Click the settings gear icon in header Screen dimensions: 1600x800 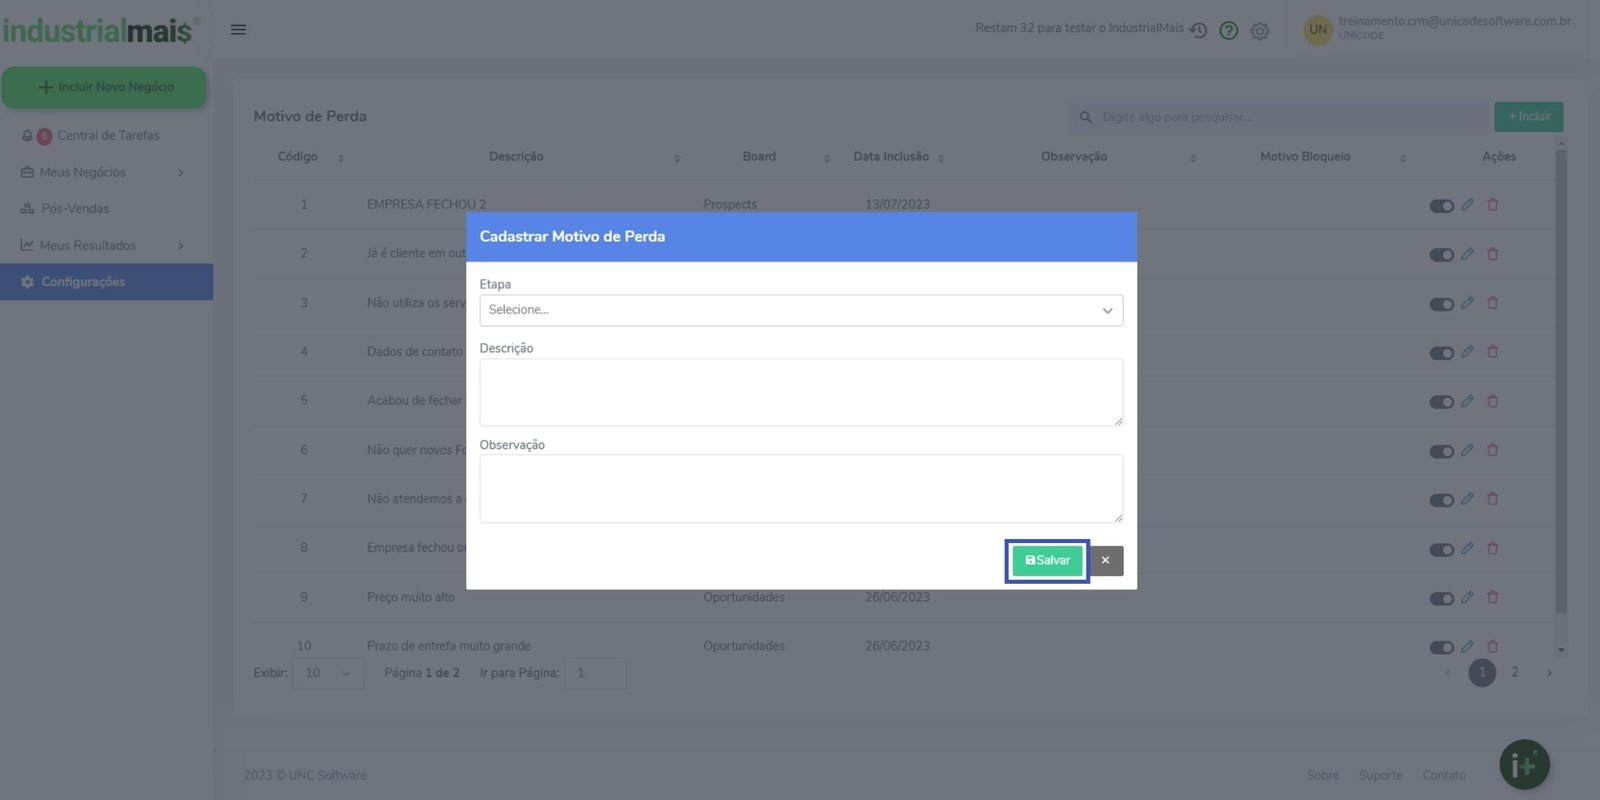pyautogui.click(x=1260, y=31)
